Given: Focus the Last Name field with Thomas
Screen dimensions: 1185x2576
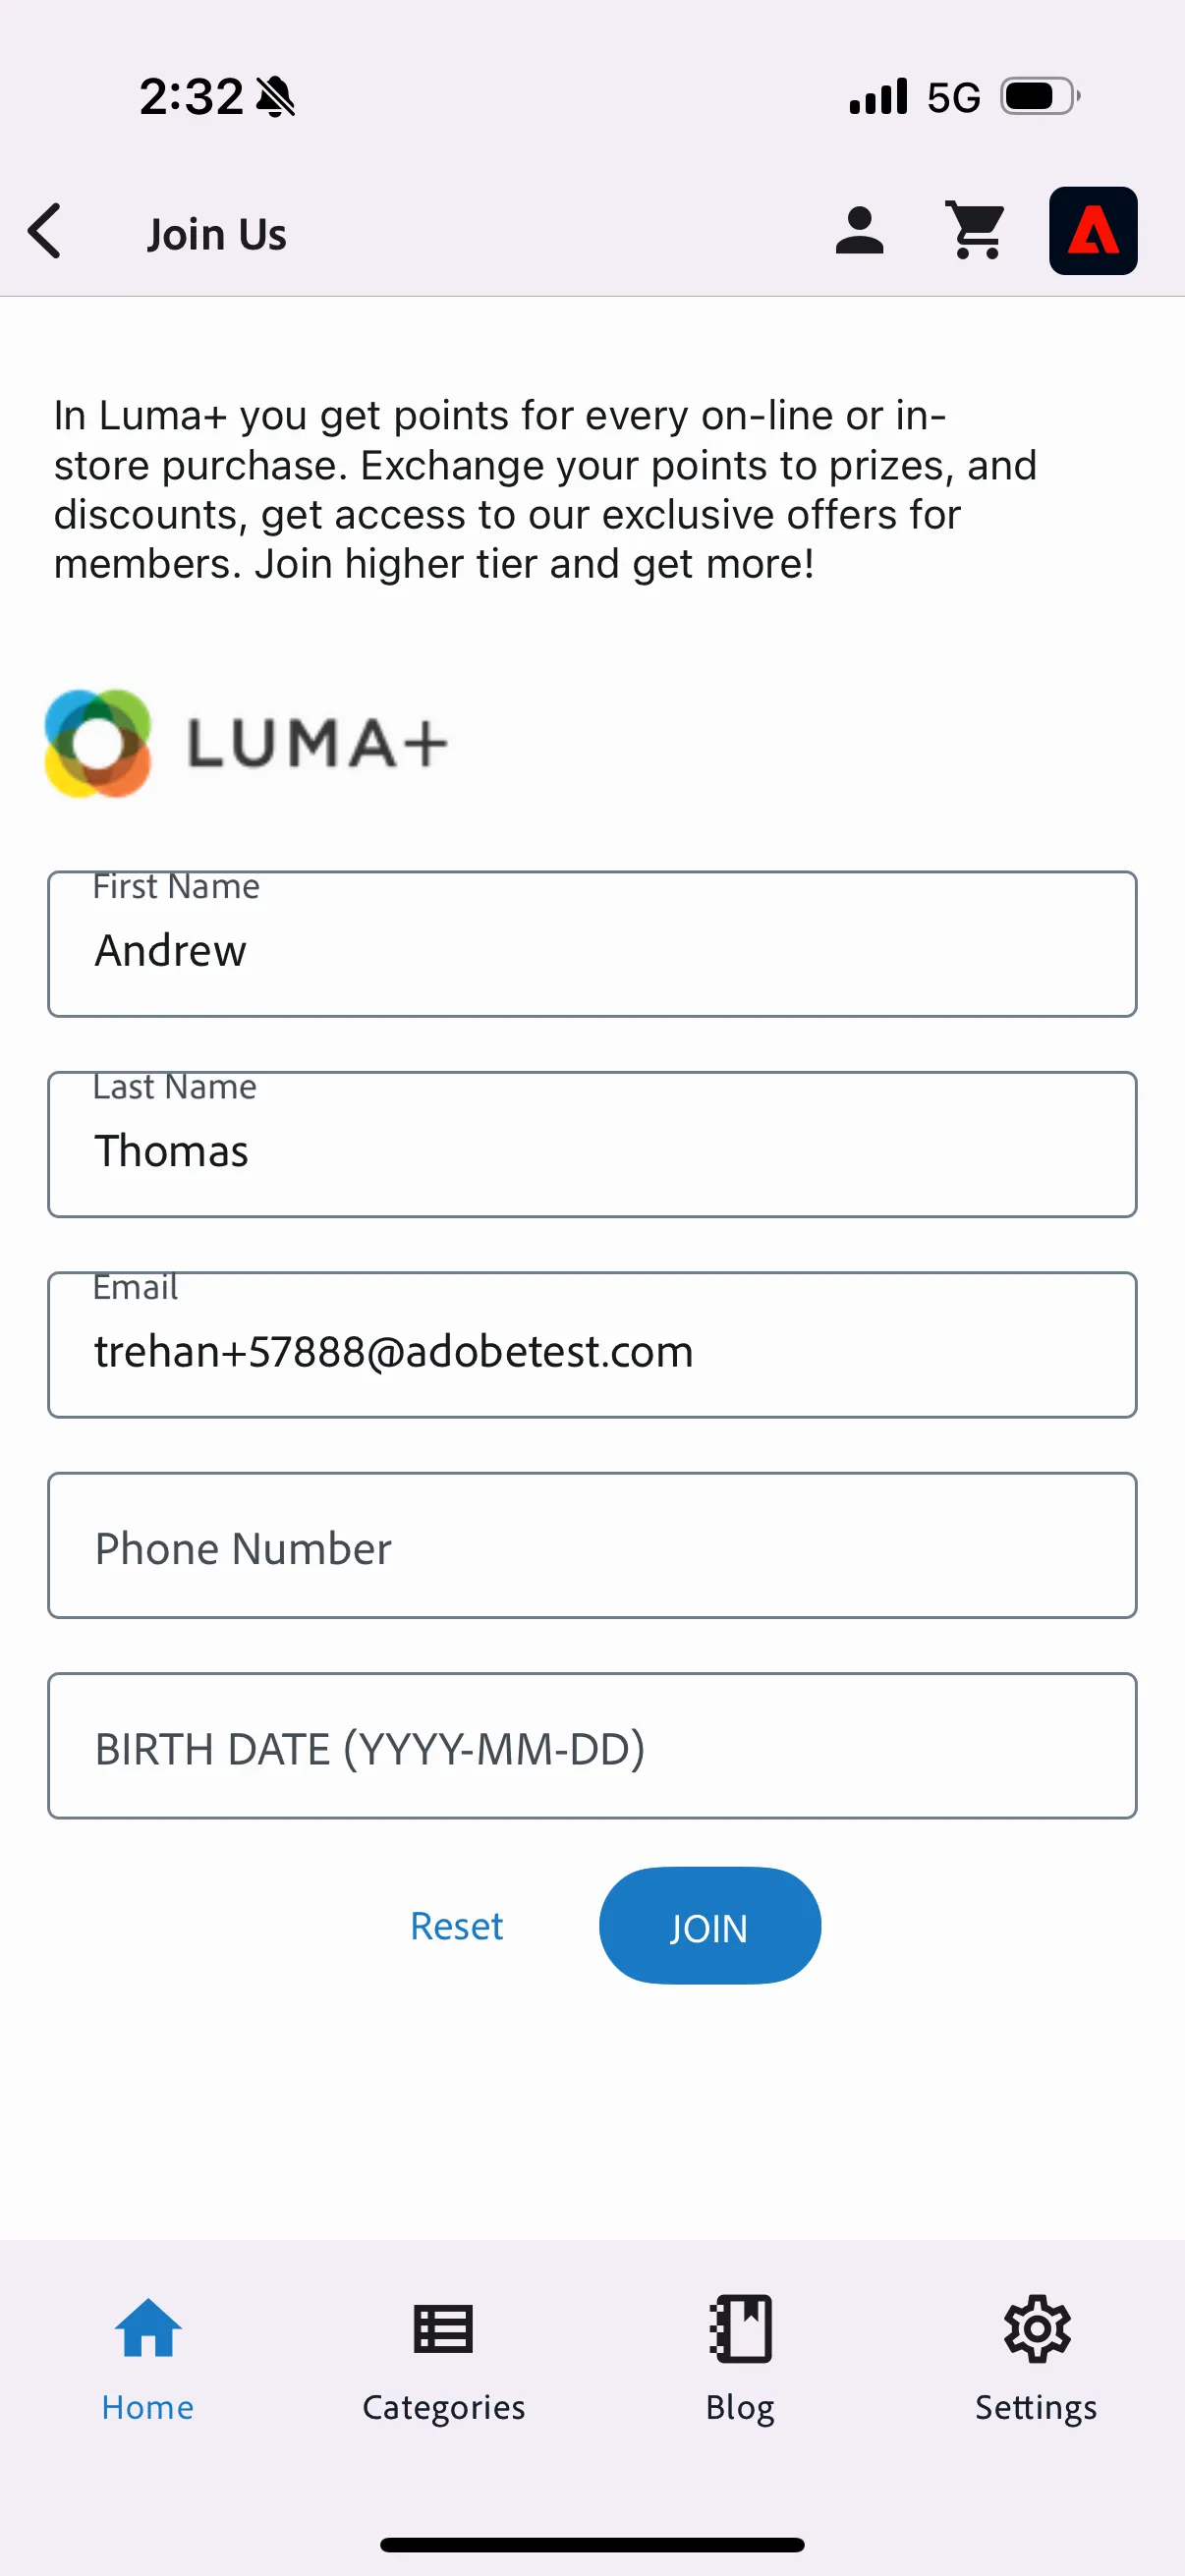Looking at the screenshot, I should pyautogui.click(x=592, y=1144).
